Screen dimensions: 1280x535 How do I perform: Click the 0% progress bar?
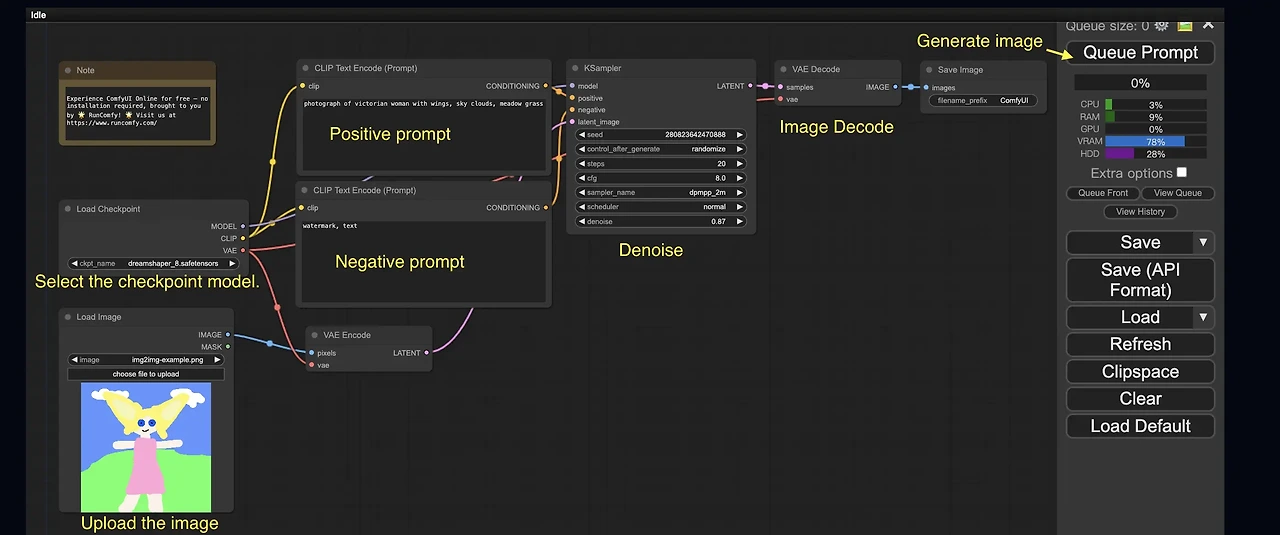click(x=1140, y=83)
